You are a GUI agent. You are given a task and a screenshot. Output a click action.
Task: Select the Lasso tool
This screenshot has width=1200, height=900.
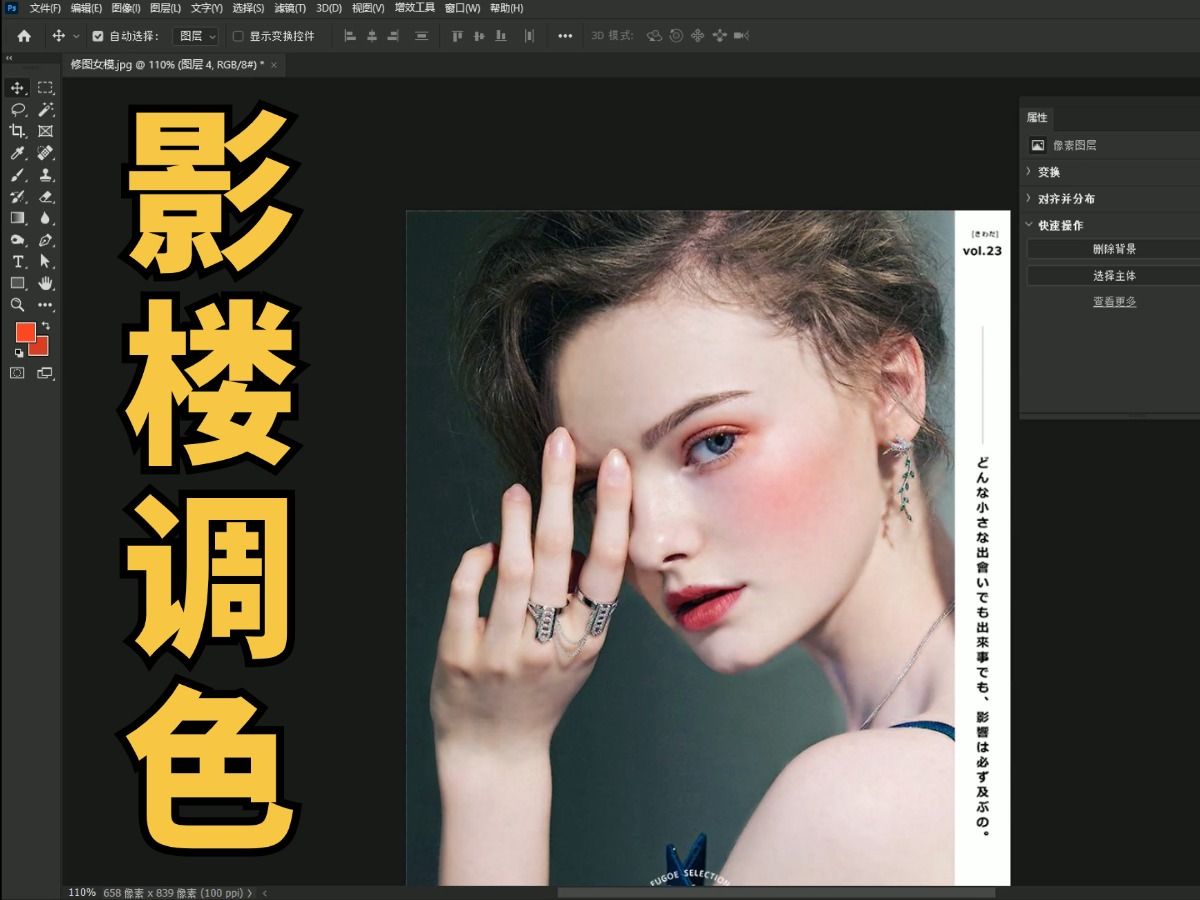coord(17,110)
